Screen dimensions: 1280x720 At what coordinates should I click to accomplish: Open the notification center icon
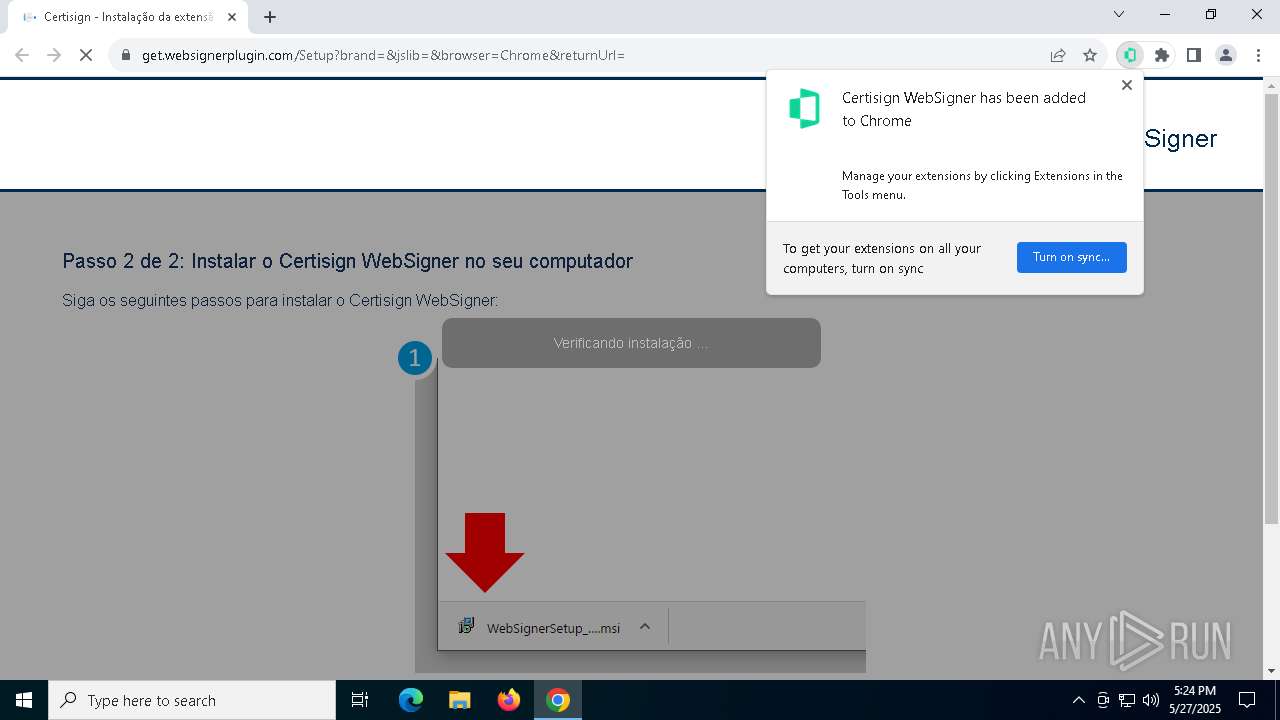(x=1247, y=700)
